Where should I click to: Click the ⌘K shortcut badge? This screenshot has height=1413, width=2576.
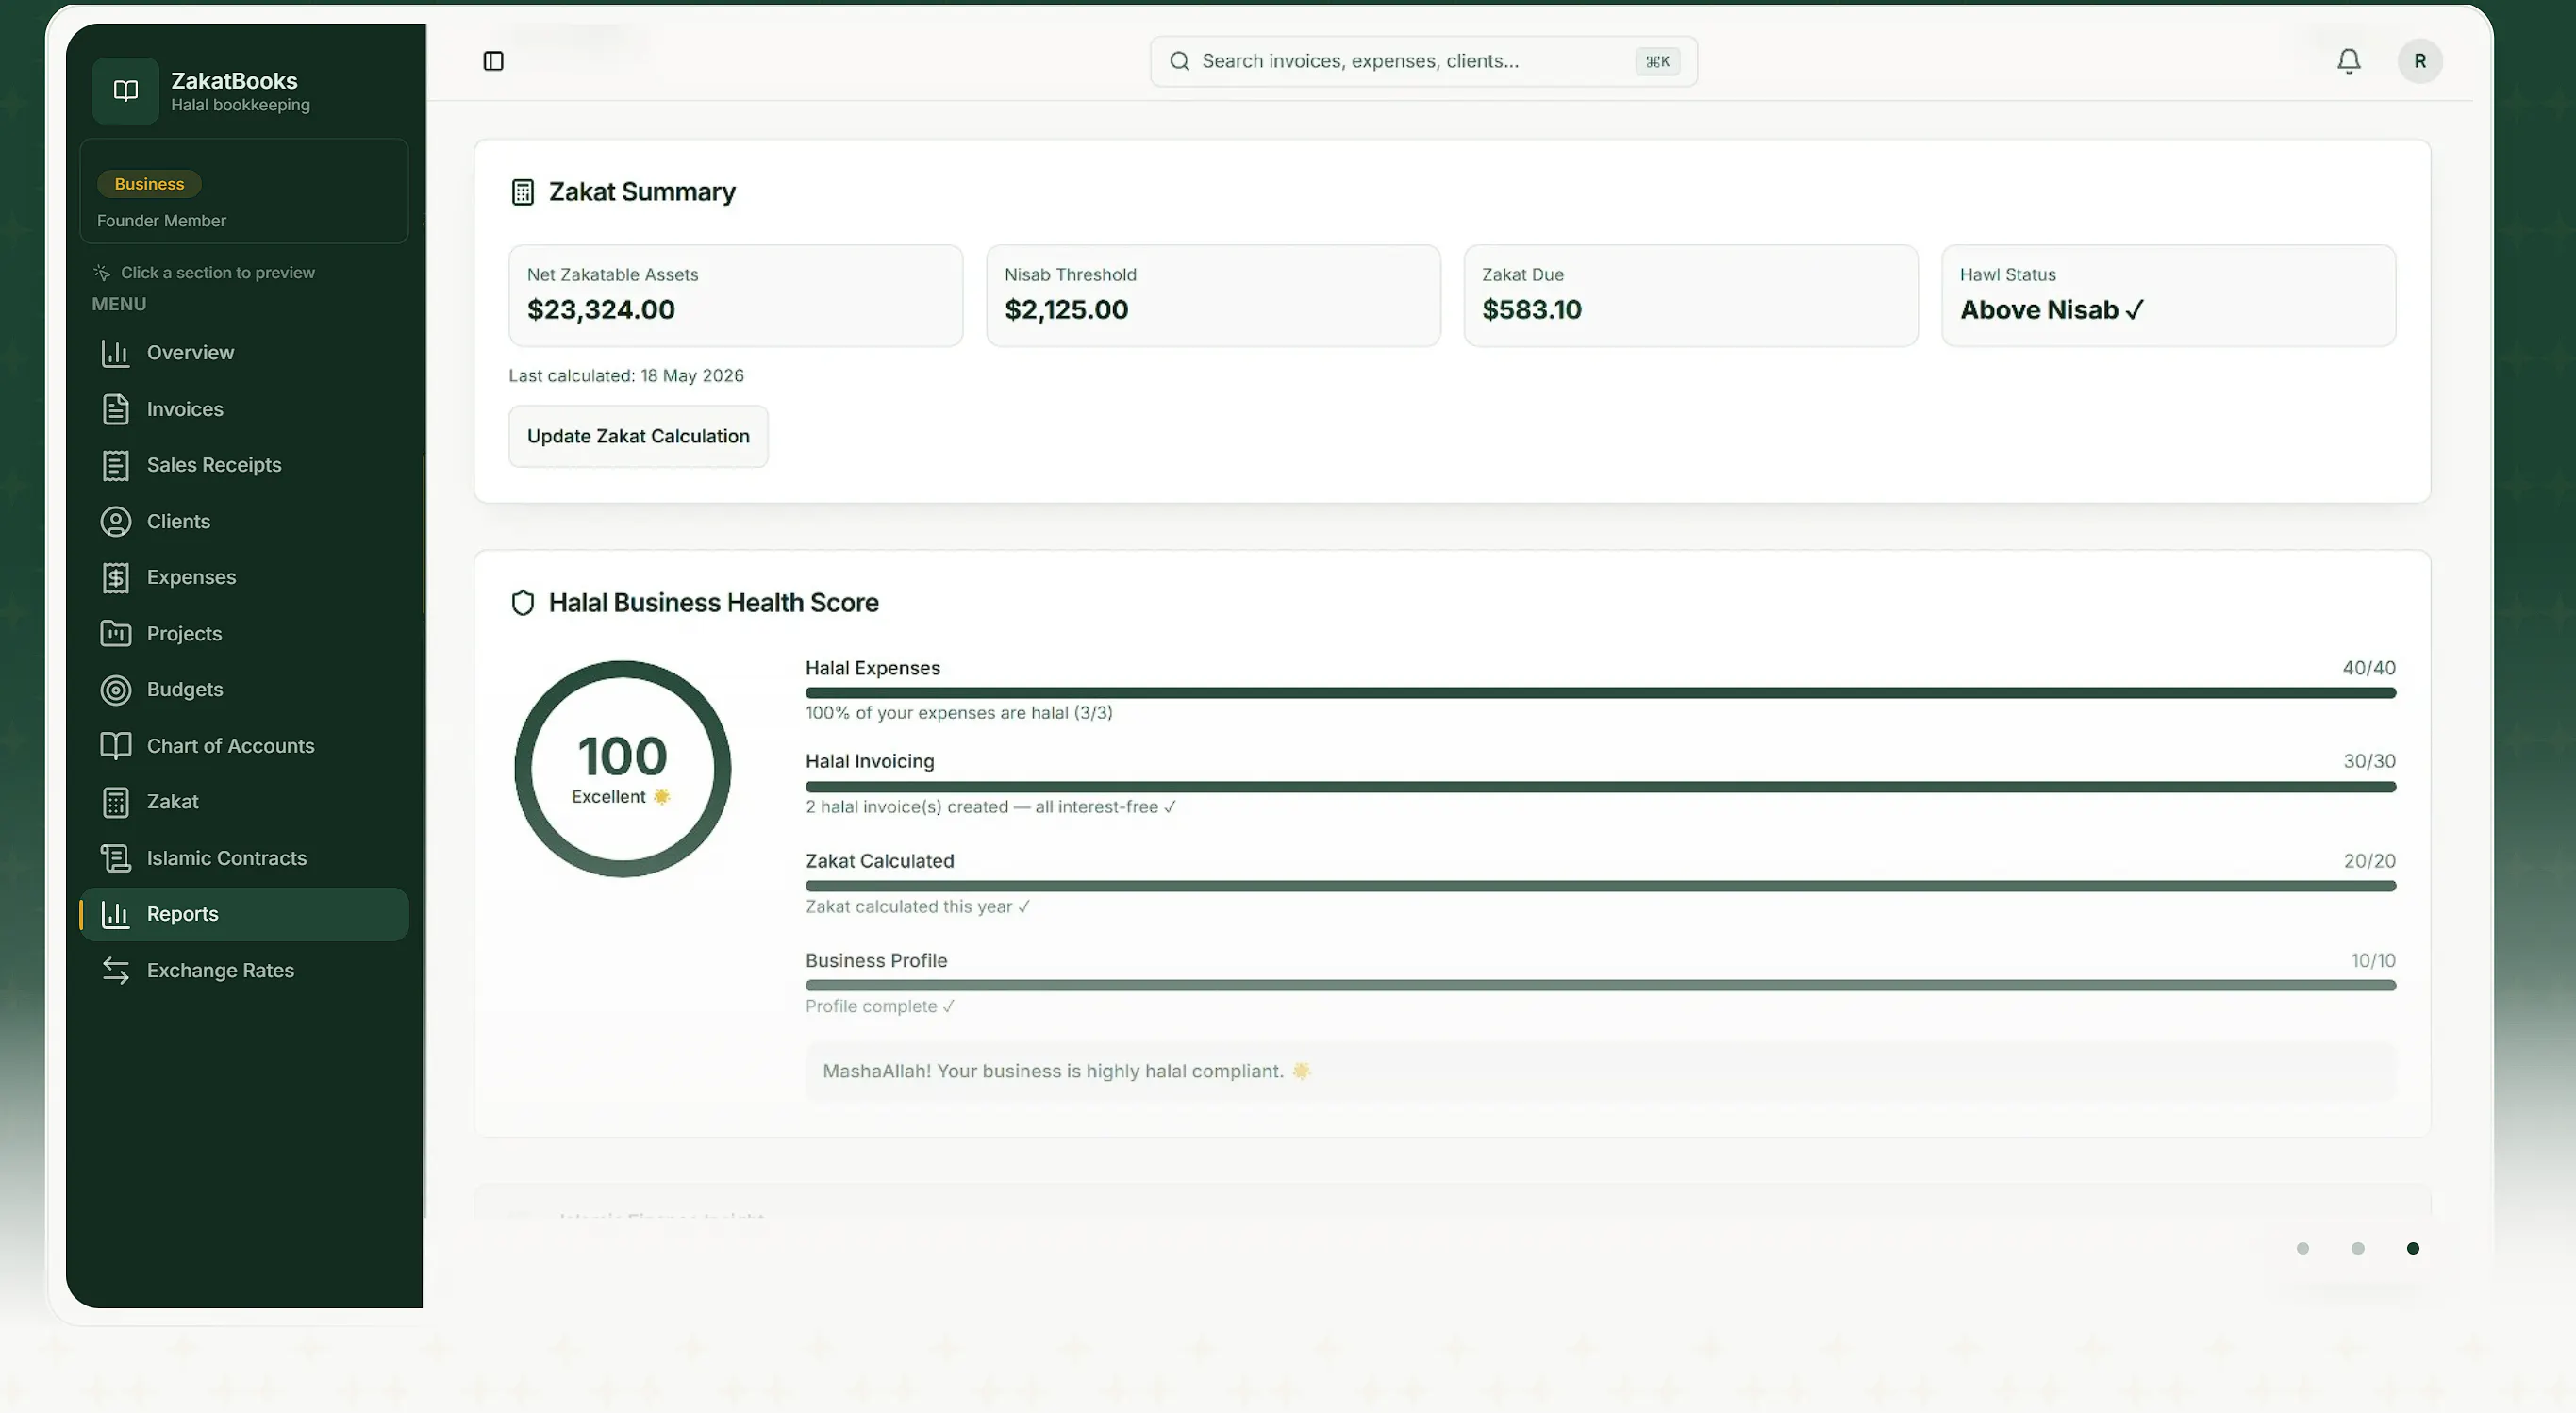[x=1657, y=62]
